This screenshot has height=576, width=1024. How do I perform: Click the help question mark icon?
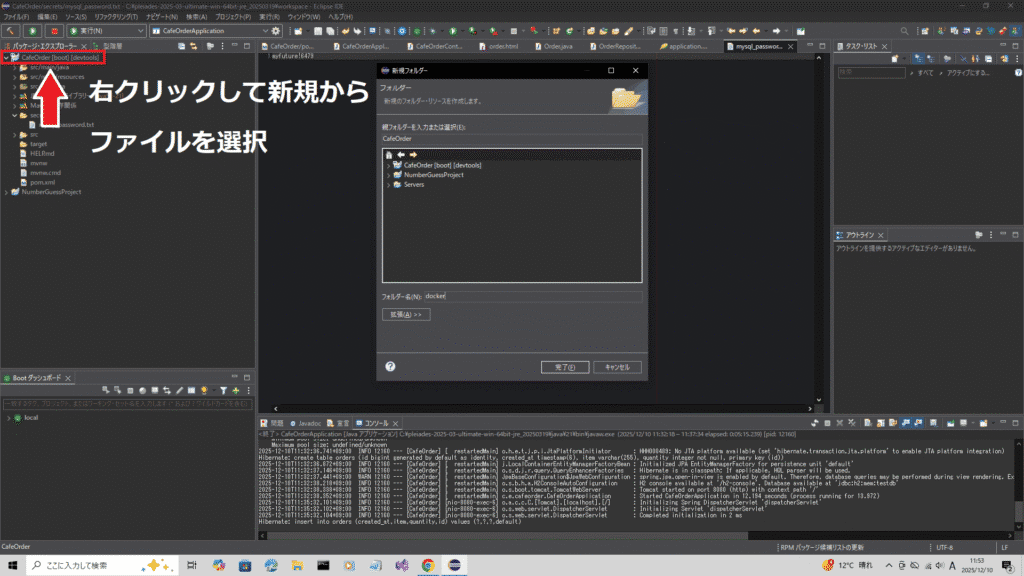[390, 367]
